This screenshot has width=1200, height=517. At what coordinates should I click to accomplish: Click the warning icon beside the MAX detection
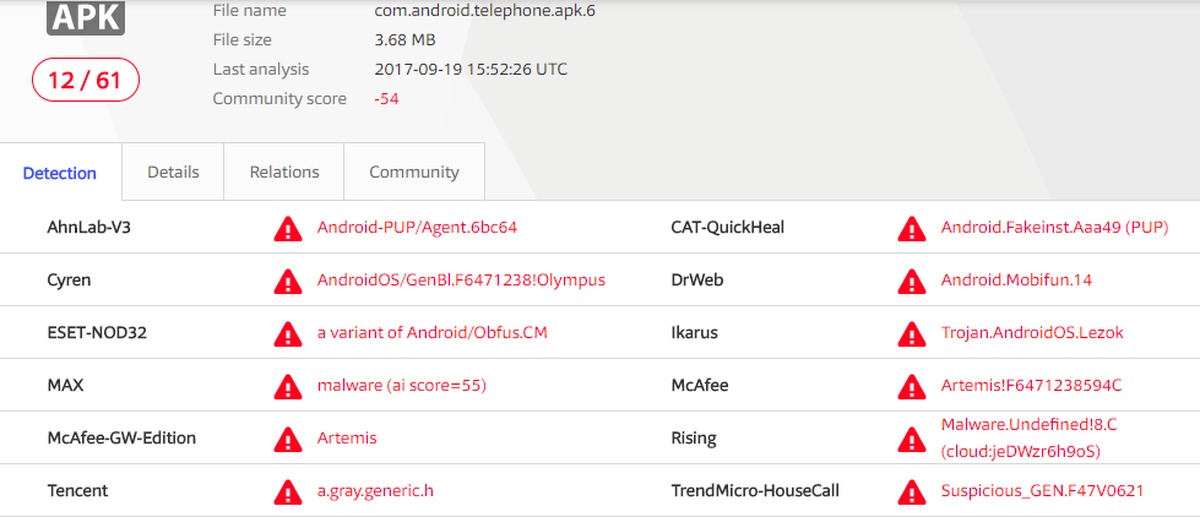click(288, 386)
